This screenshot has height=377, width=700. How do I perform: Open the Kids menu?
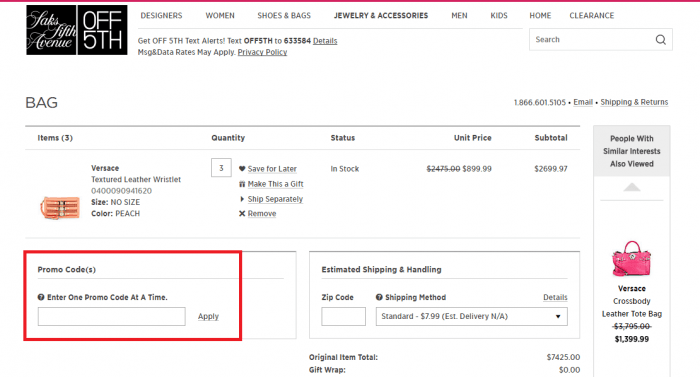coord(499,16)
